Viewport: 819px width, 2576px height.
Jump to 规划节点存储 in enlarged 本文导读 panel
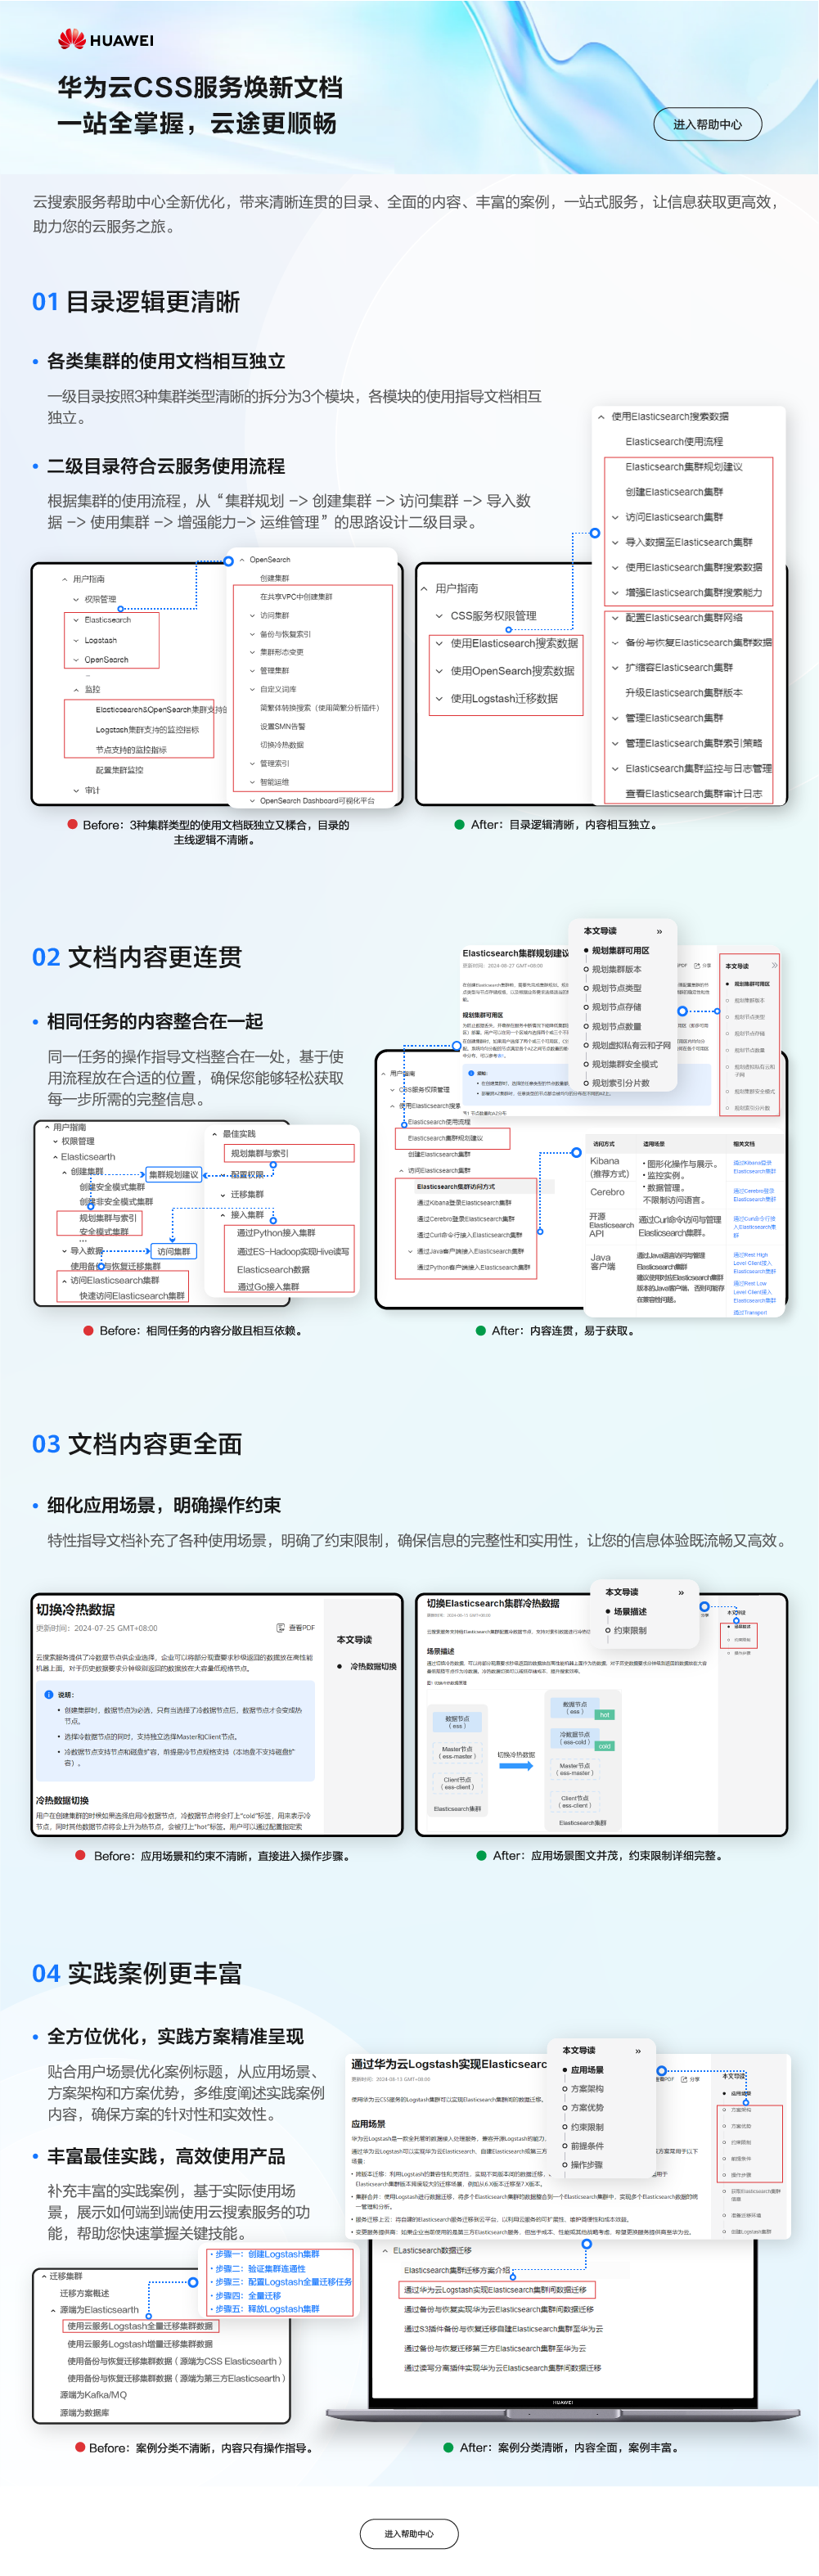coord(616,1007)
